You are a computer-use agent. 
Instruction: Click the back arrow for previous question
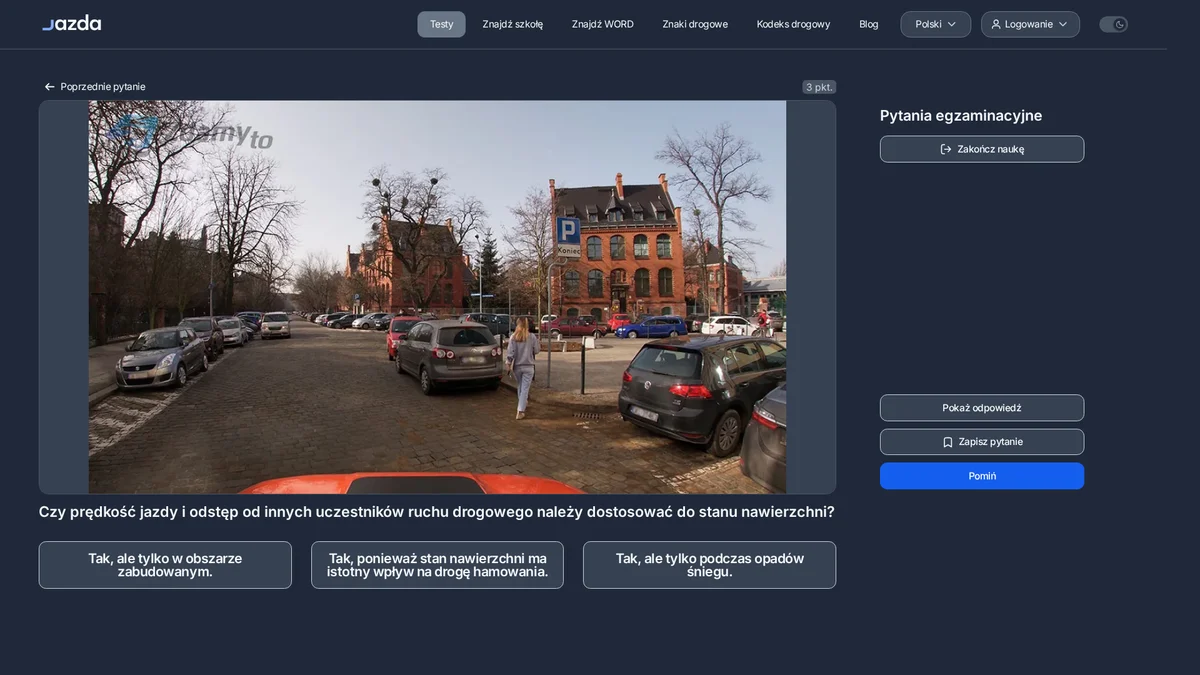click(49, 87)
